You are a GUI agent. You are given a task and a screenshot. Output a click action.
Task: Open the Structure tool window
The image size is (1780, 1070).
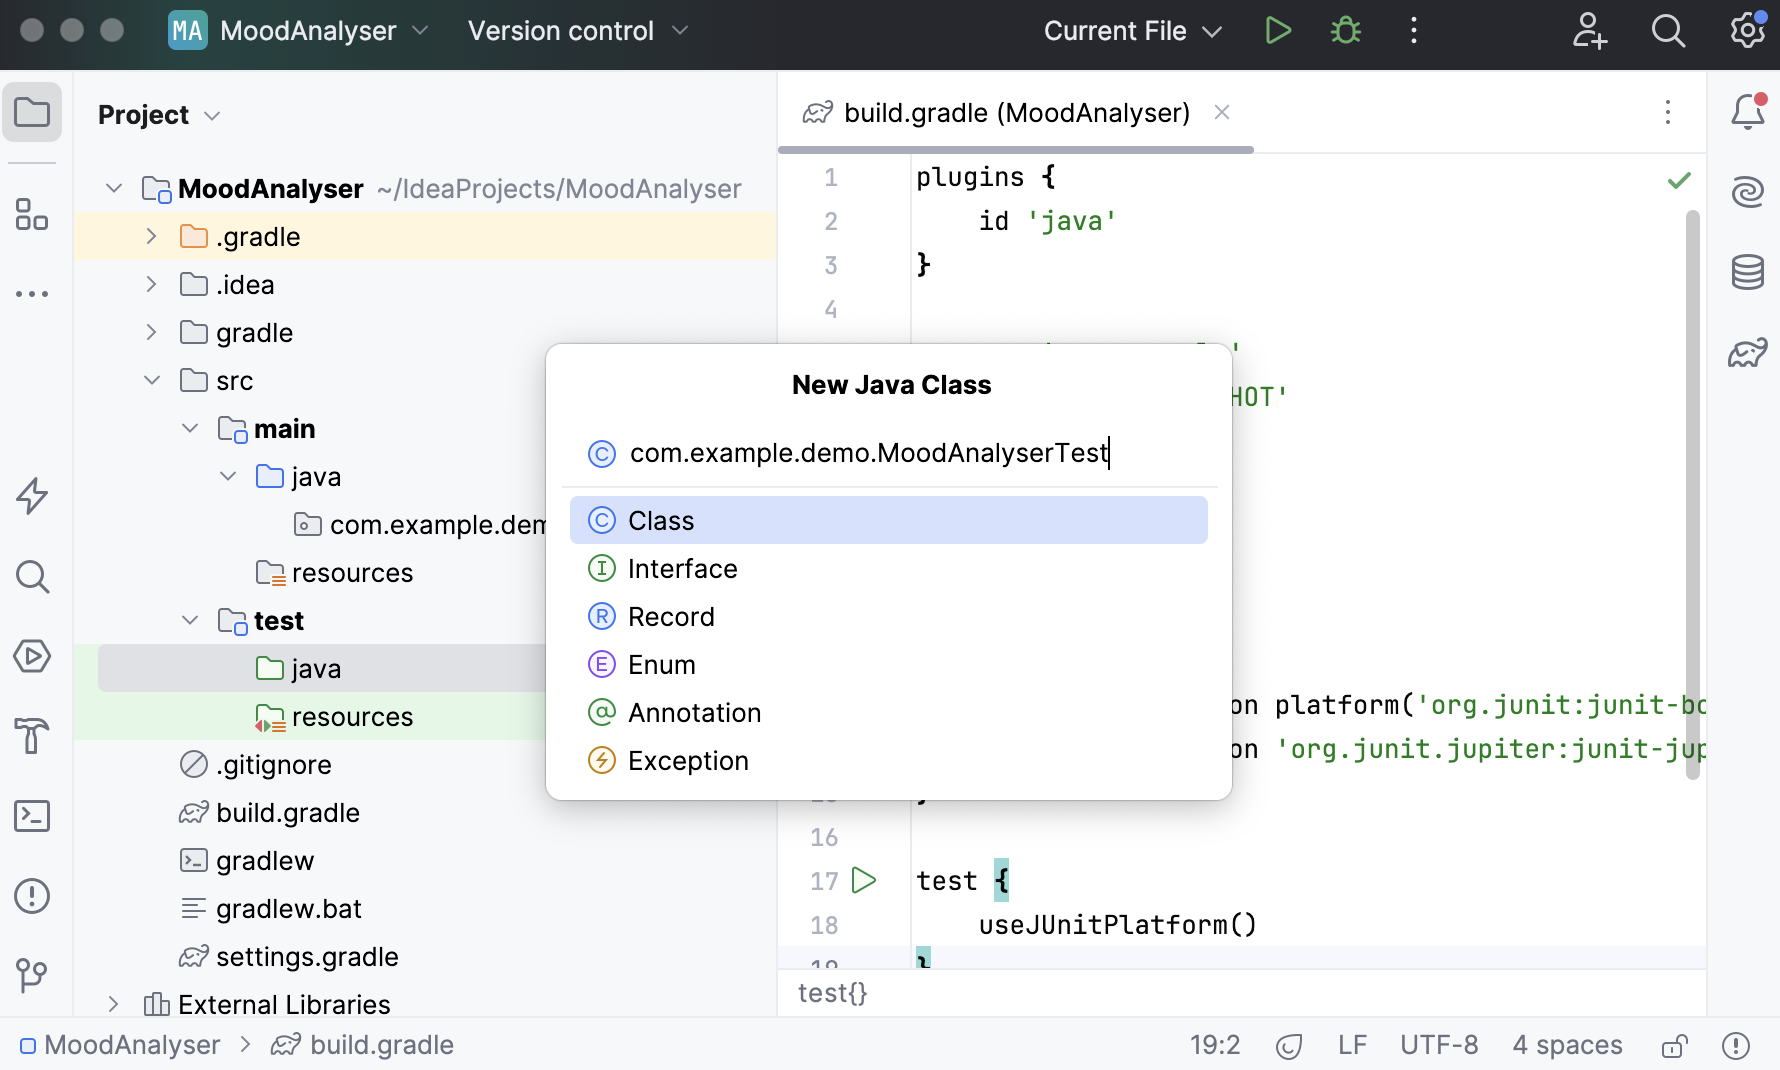point(32,214)
